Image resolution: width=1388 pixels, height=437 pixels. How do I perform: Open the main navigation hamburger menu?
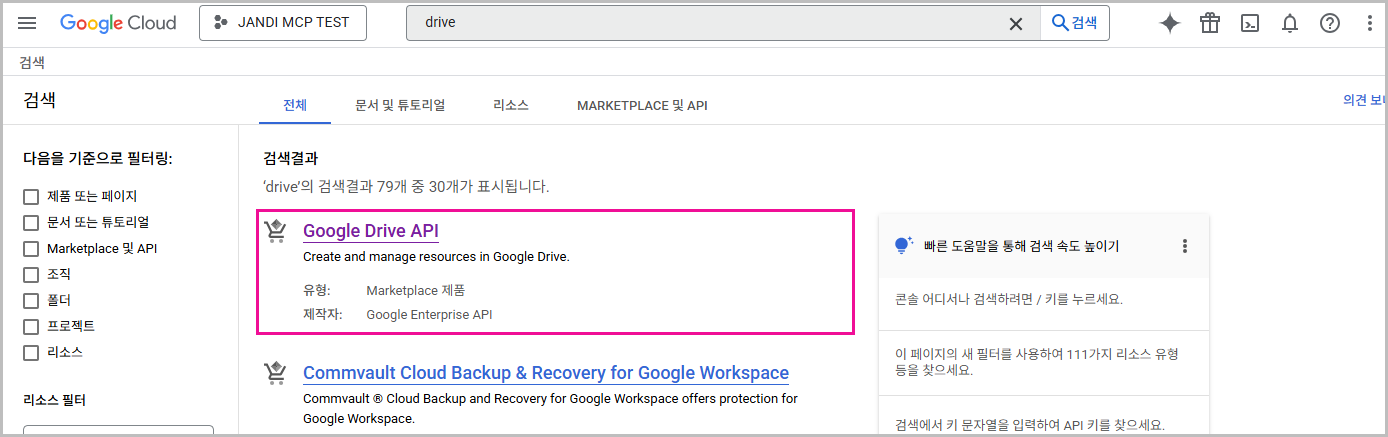(27, 23)
